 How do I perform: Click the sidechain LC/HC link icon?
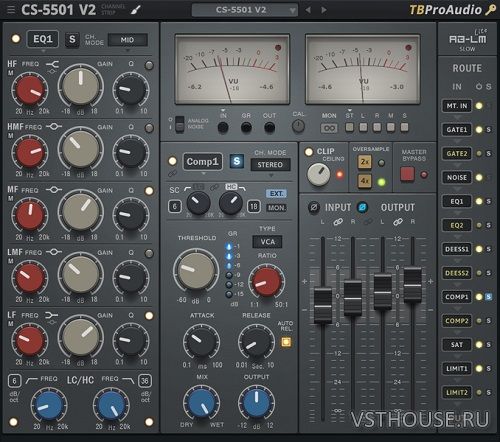[x=215, y=188]
